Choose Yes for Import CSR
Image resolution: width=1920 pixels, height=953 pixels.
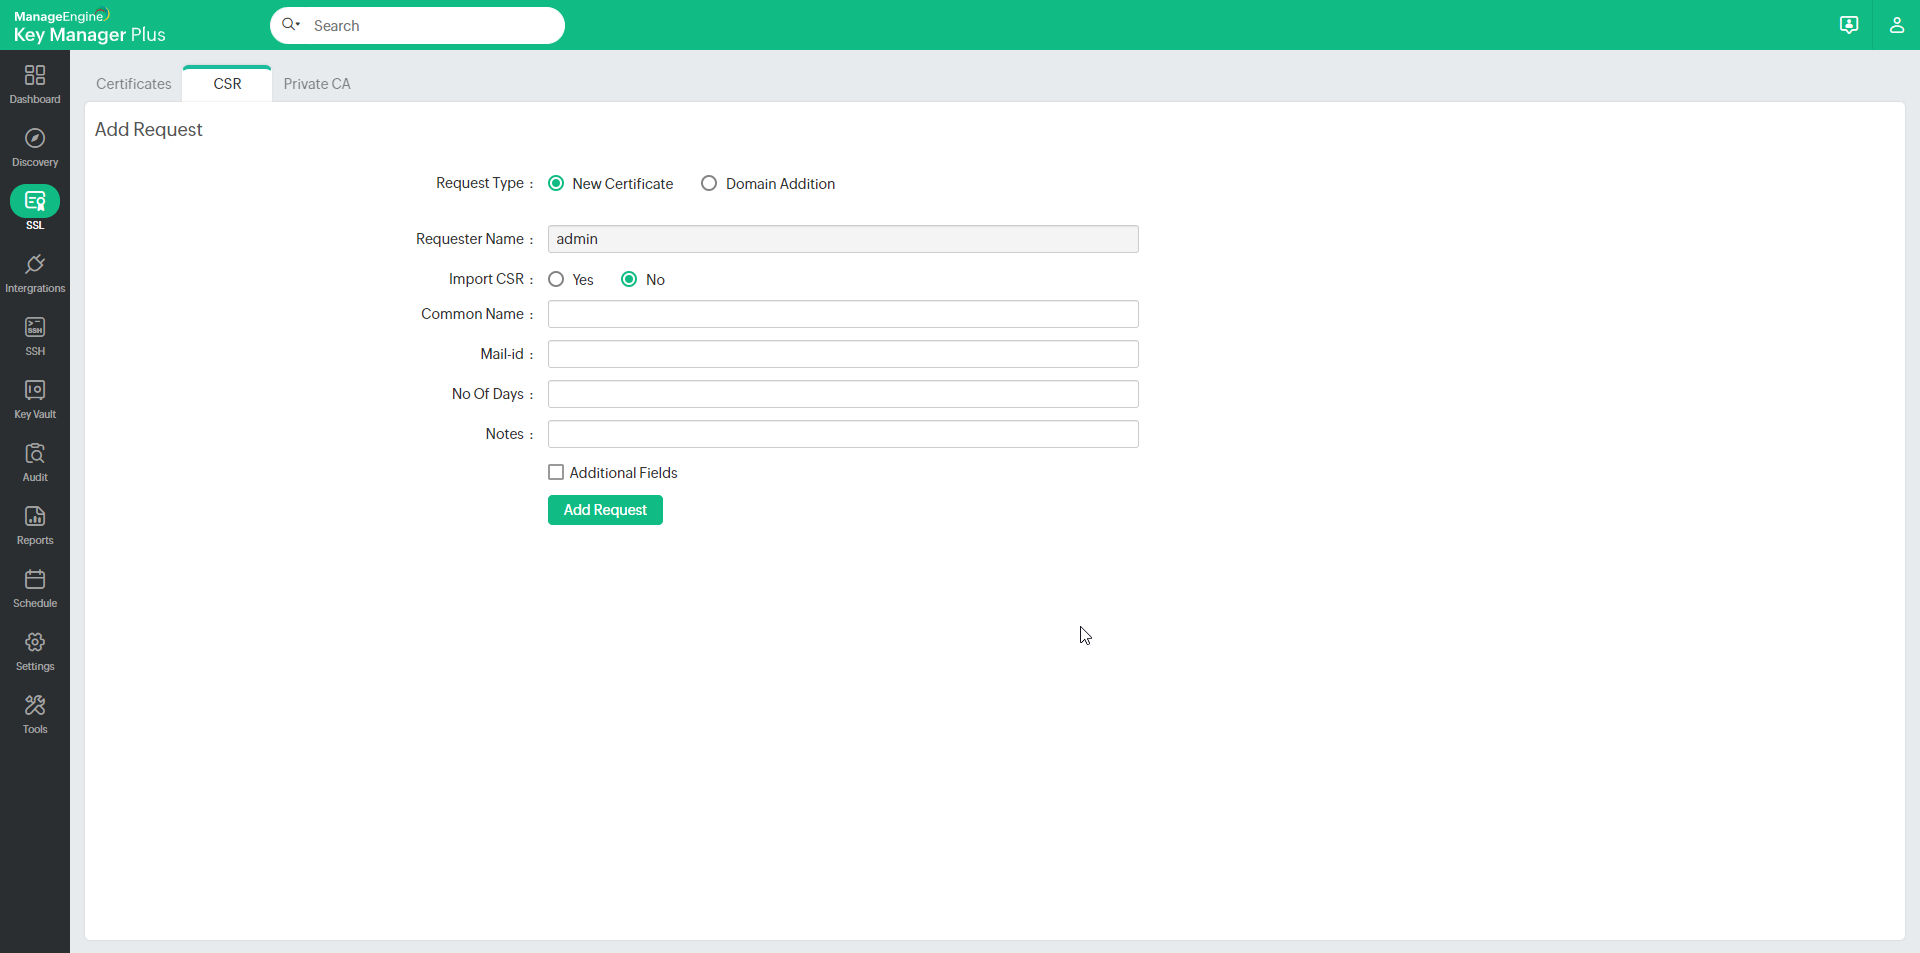coord(556,279)
